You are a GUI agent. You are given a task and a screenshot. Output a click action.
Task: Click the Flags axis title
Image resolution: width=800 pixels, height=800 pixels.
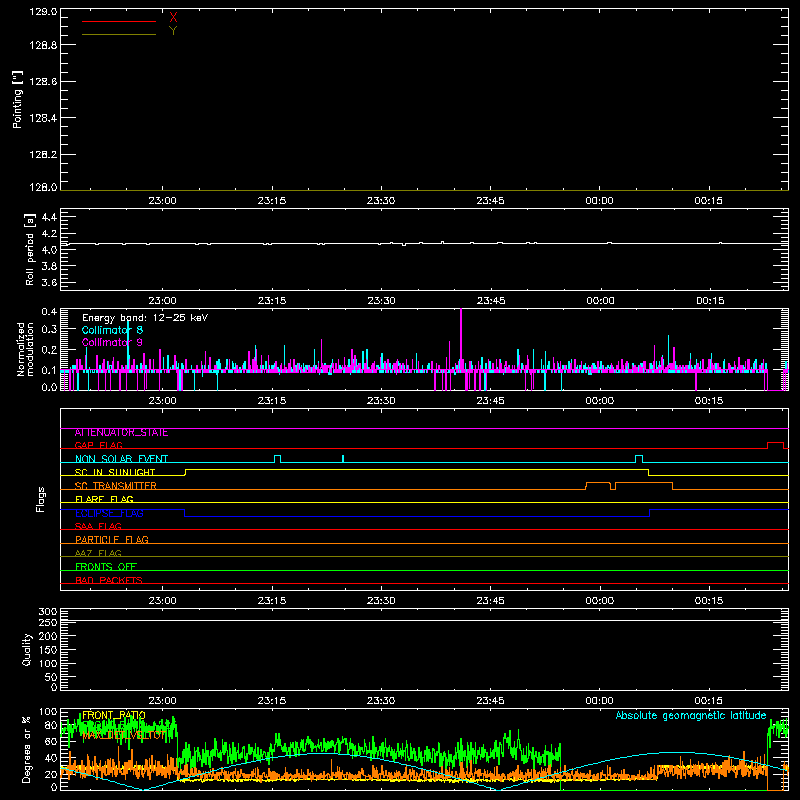(40, 499)
